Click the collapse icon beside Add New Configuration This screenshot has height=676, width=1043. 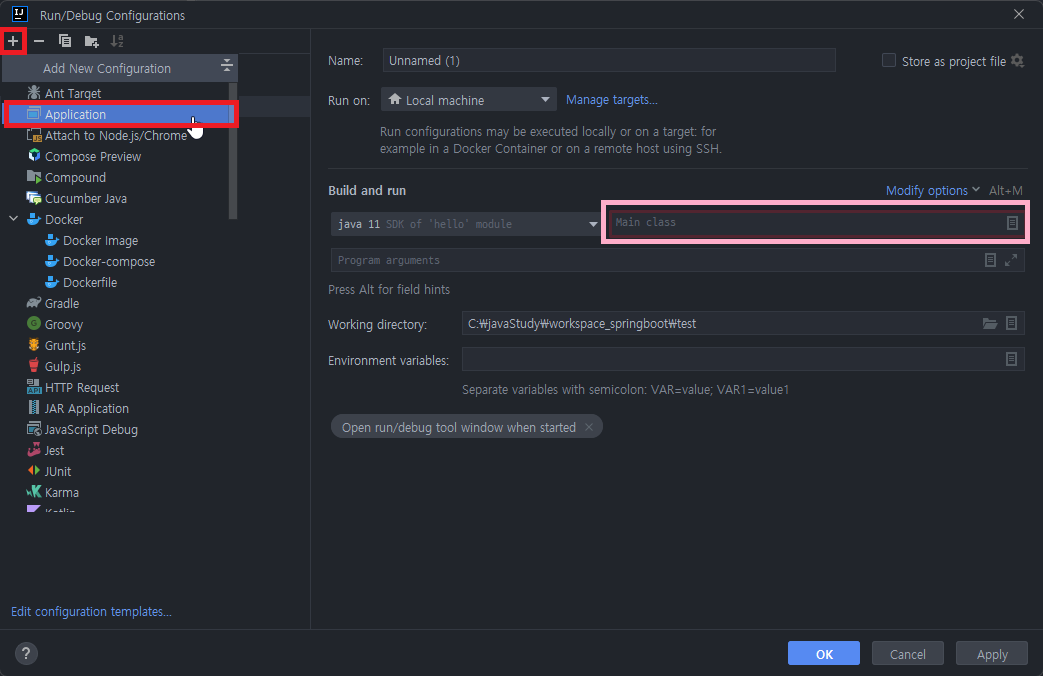click(x=227, y=65)
